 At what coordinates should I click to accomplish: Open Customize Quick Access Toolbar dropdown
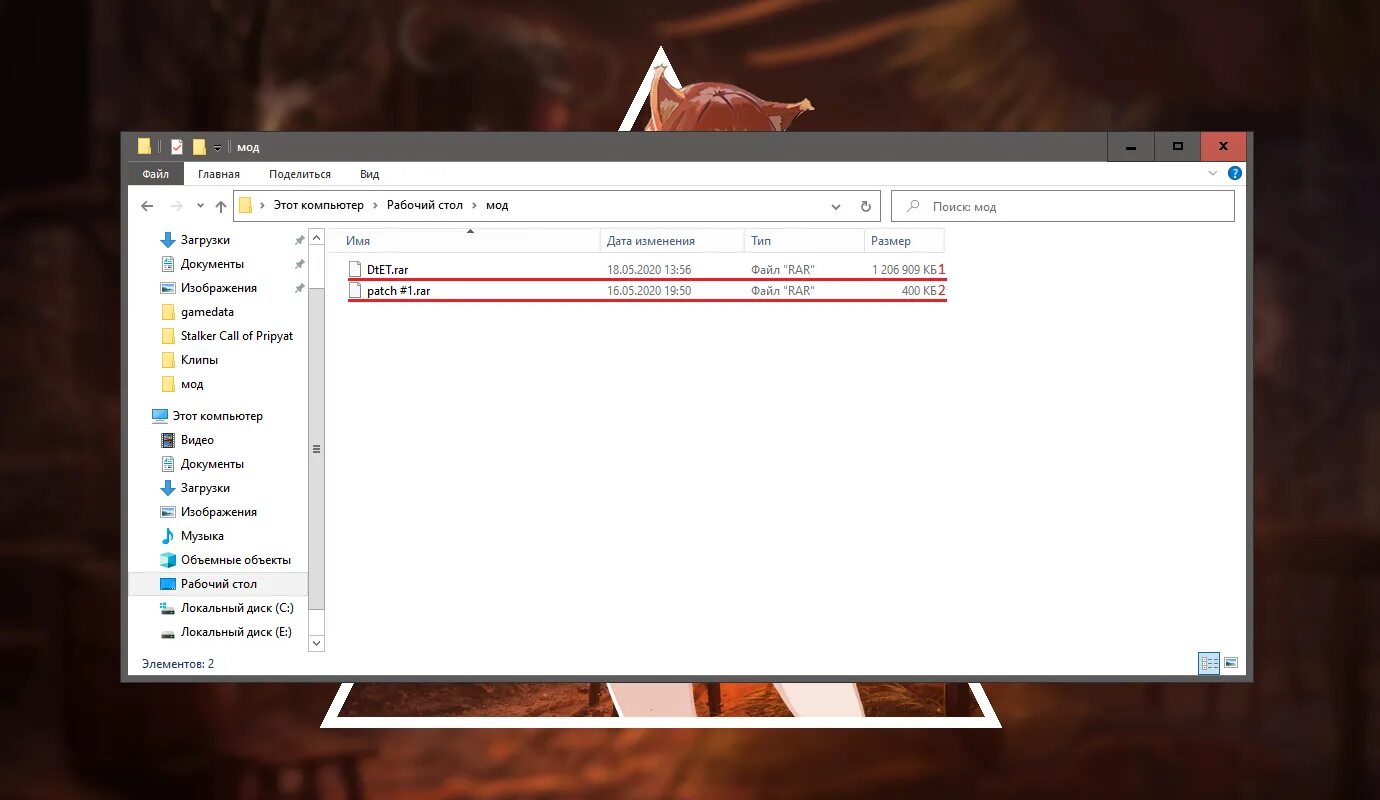point(217,148)
